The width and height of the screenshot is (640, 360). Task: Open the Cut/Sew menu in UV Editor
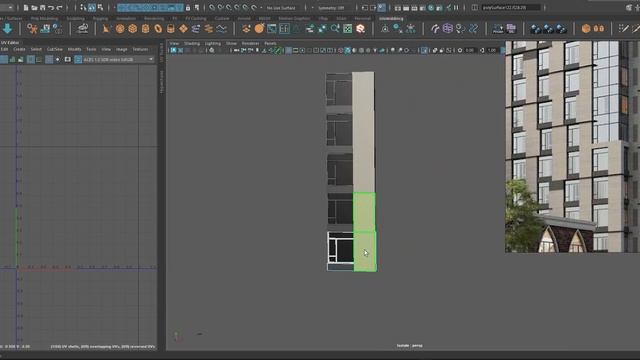coord(55,49)
